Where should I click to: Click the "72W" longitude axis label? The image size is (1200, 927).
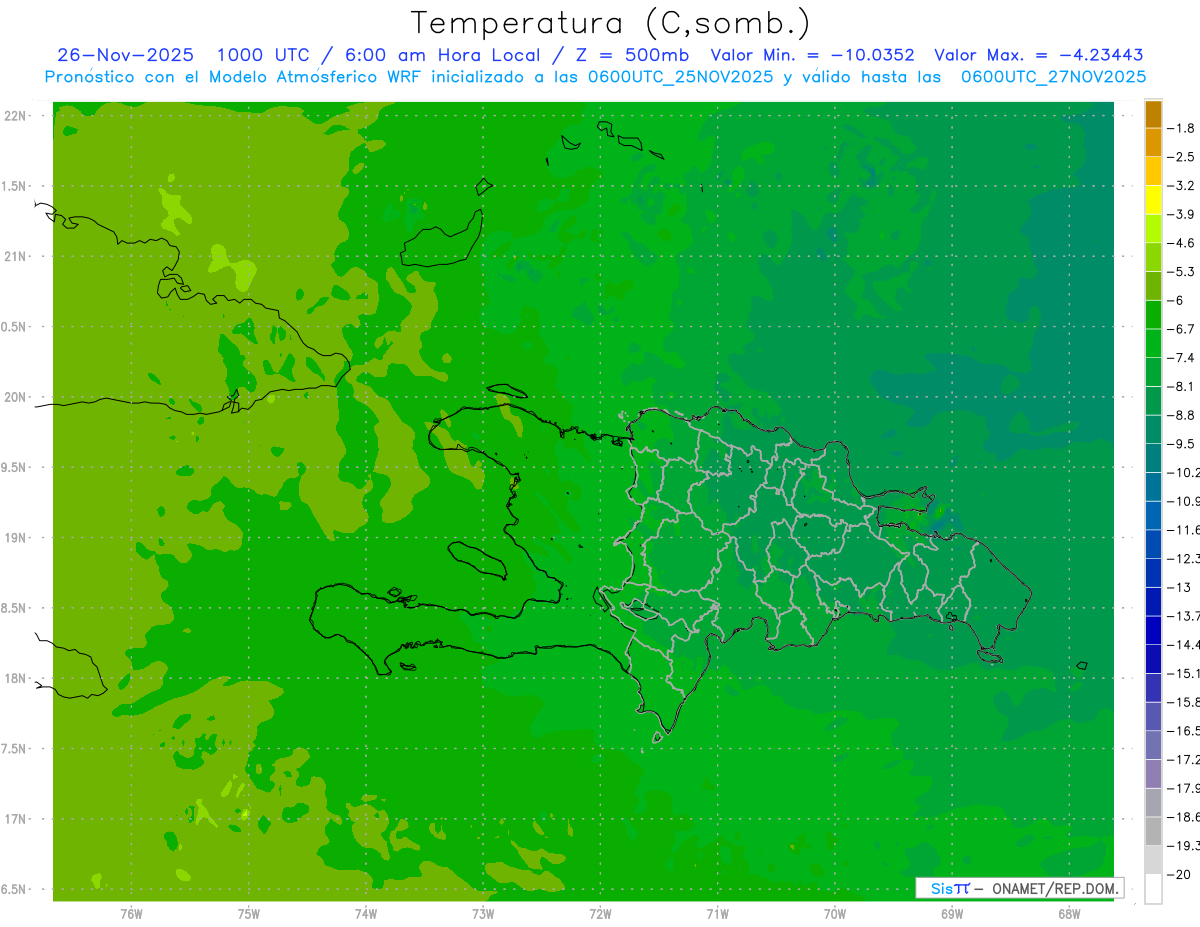pos(600,914)
